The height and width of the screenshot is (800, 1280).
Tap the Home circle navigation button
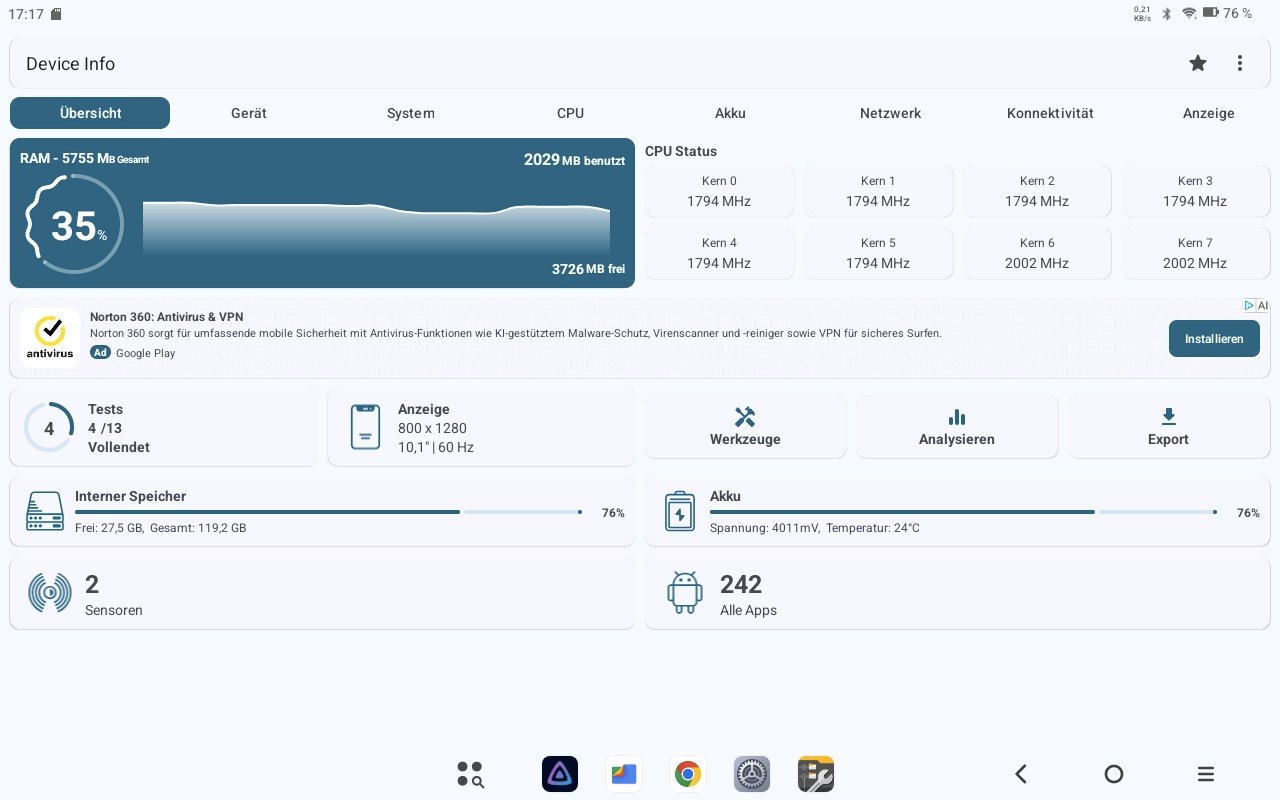click(x=1113, y=774)
